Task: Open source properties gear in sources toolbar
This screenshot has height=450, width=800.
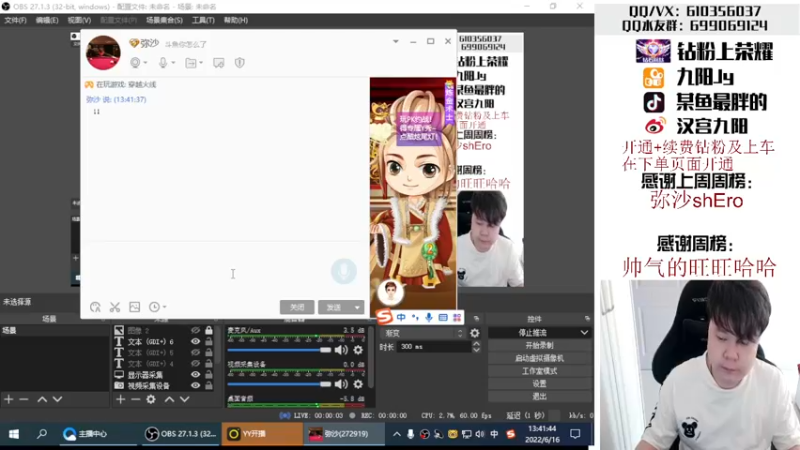Action: click(151, 399)
